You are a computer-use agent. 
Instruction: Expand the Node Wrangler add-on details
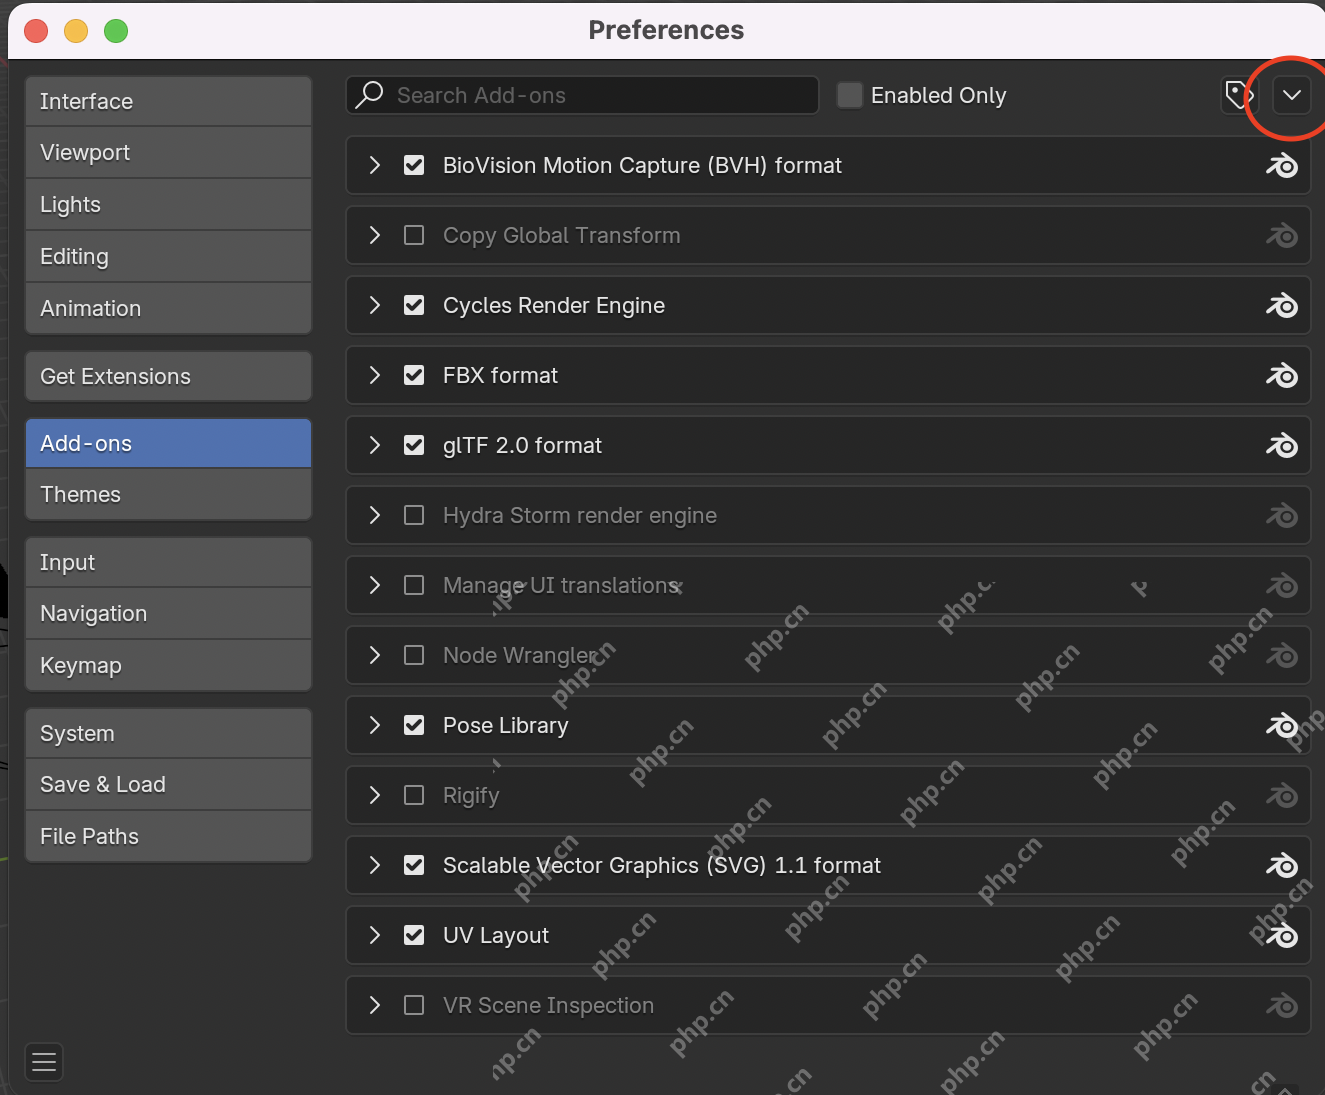375,655
